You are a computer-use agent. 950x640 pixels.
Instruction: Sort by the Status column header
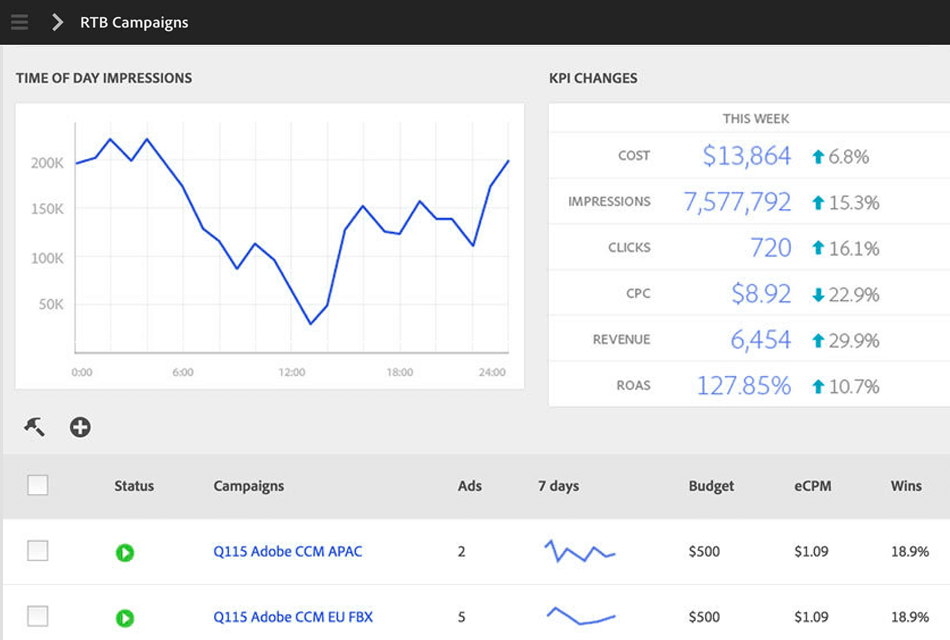tap(134, 486)
